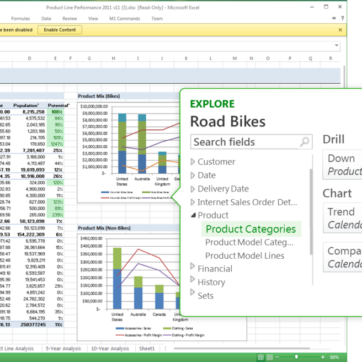This screenshot has height=362, width=362.
Task: Select column M header
Action: pos(235,58)
